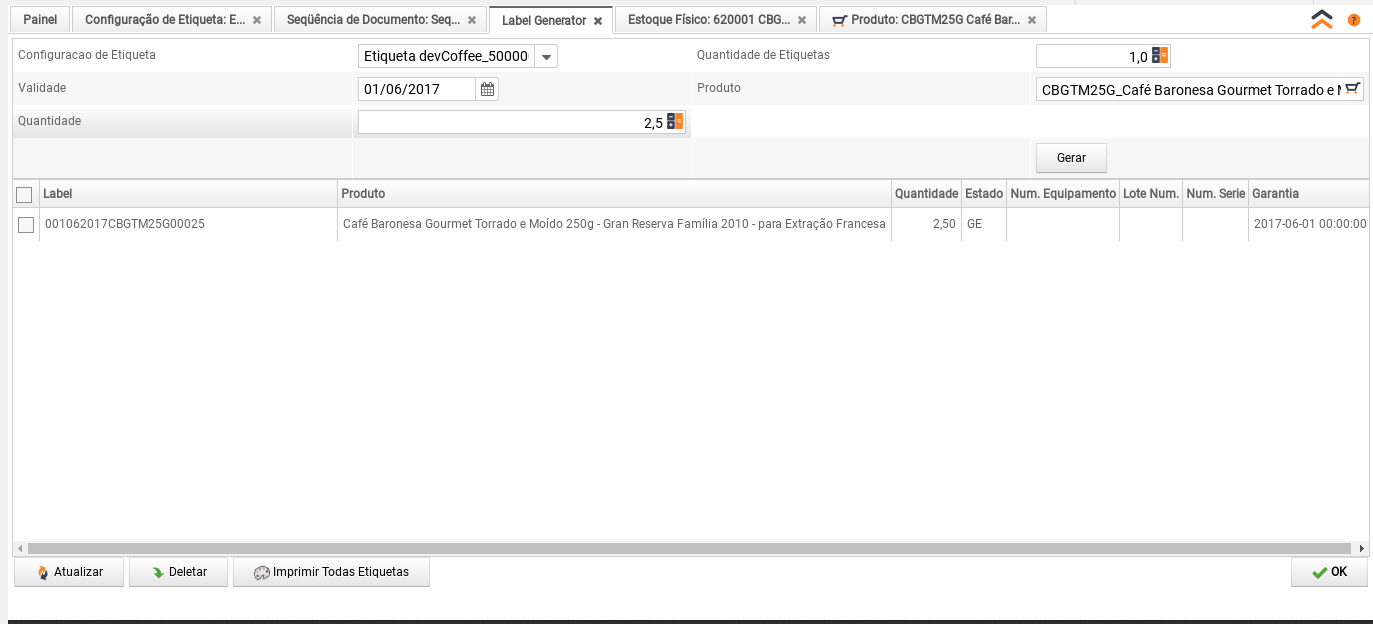Click the Gerar button
The height and width of the screenshot is (624, 1373).
coord(1071,158)
